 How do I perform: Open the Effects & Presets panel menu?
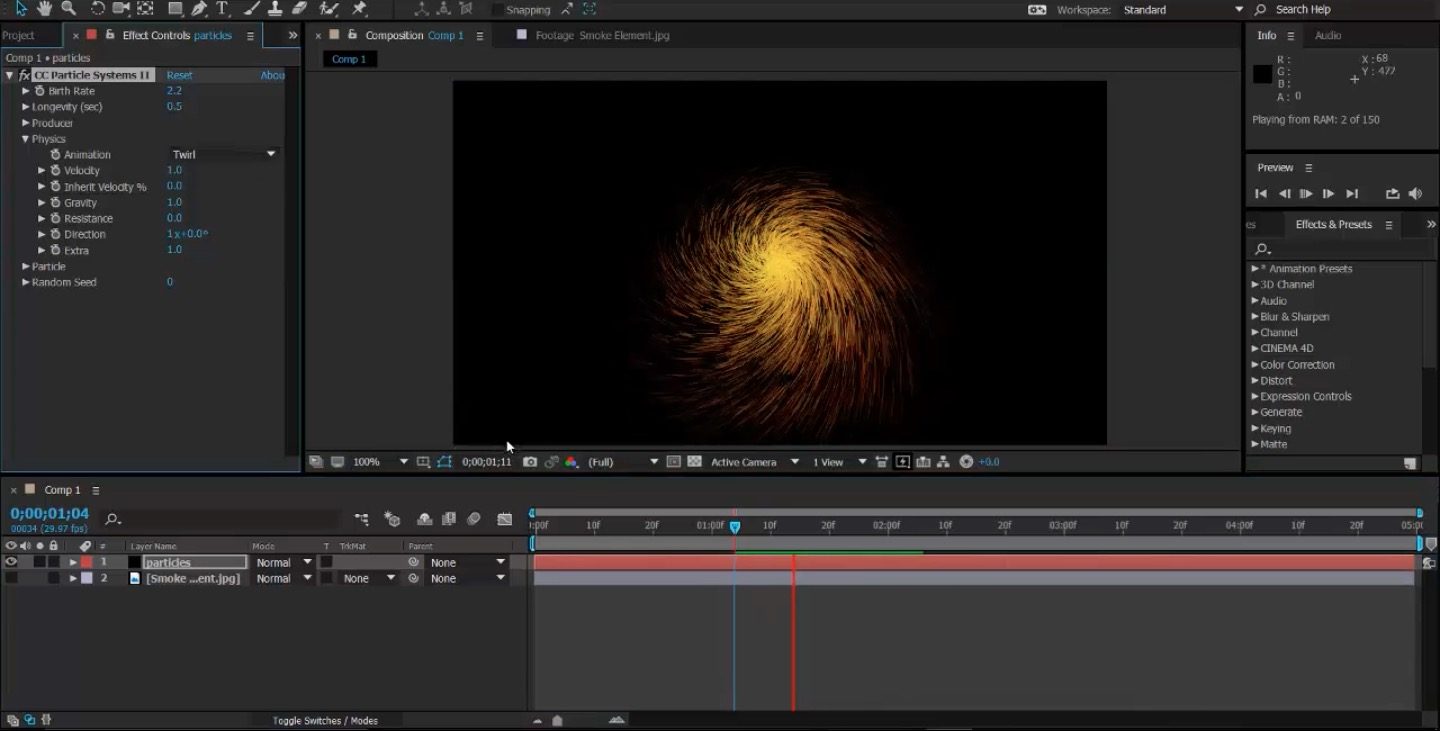coord(1389,225)
